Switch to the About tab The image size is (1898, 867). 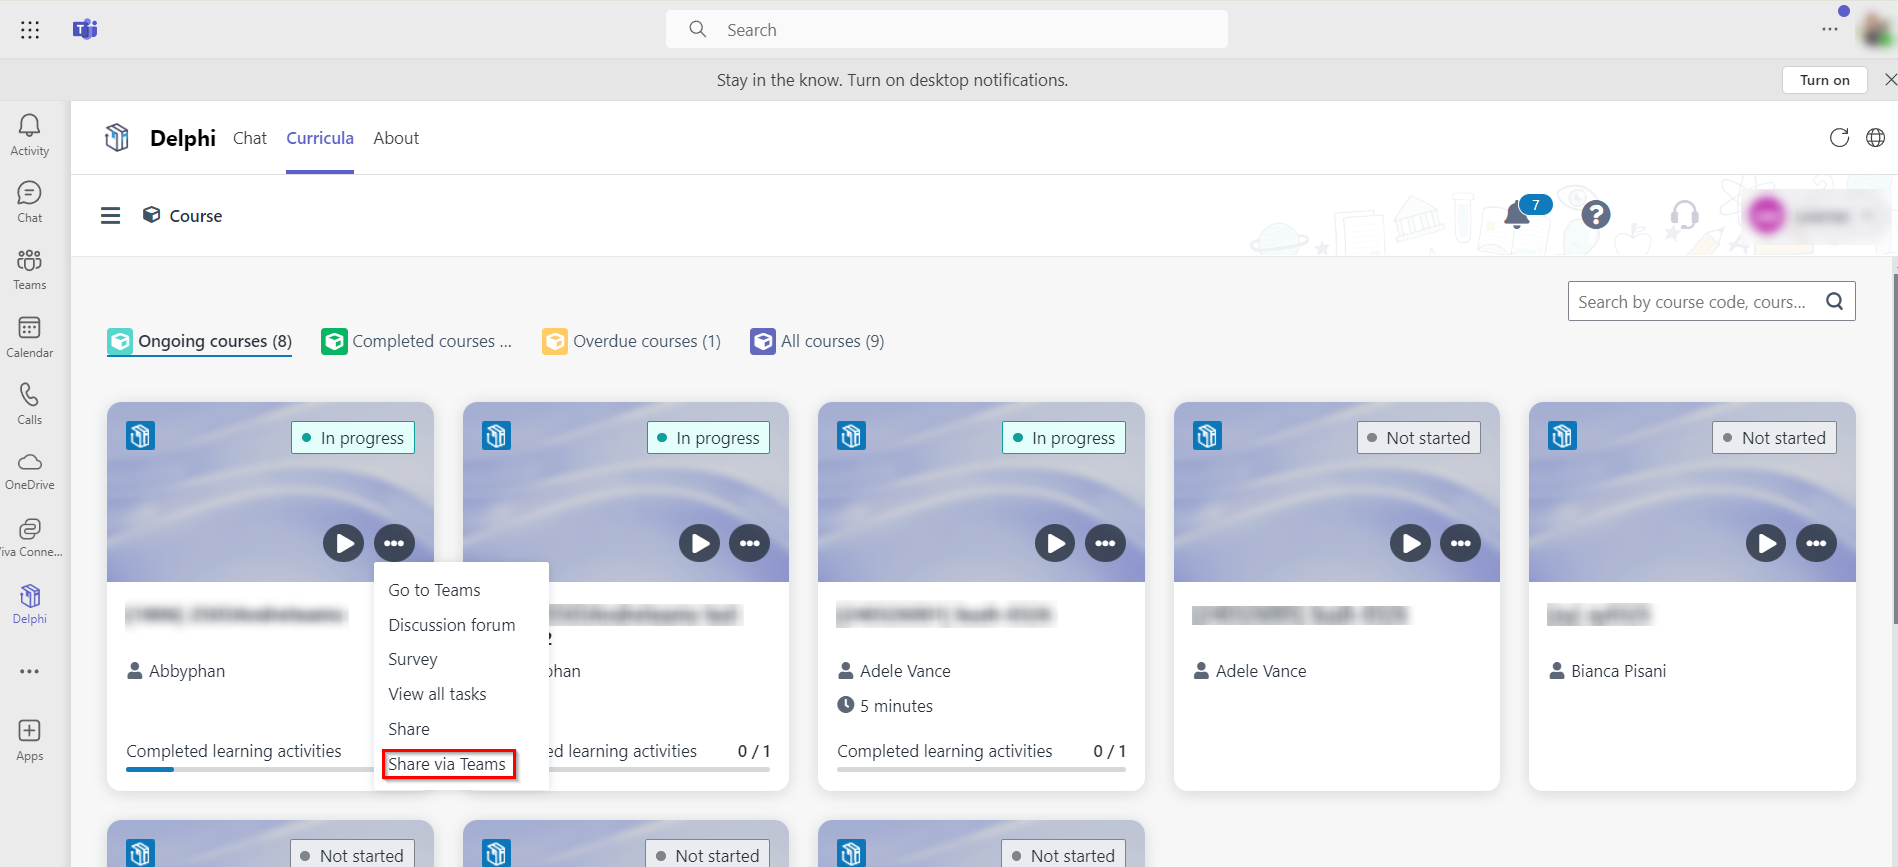coord(396,138)
